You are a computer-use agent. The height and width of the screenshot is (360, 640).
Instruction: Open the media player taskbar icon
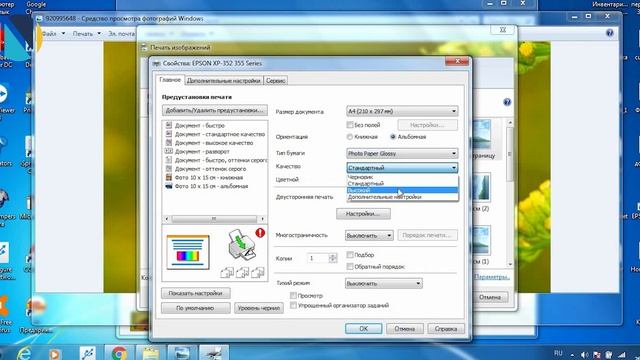tap(54, 353)
